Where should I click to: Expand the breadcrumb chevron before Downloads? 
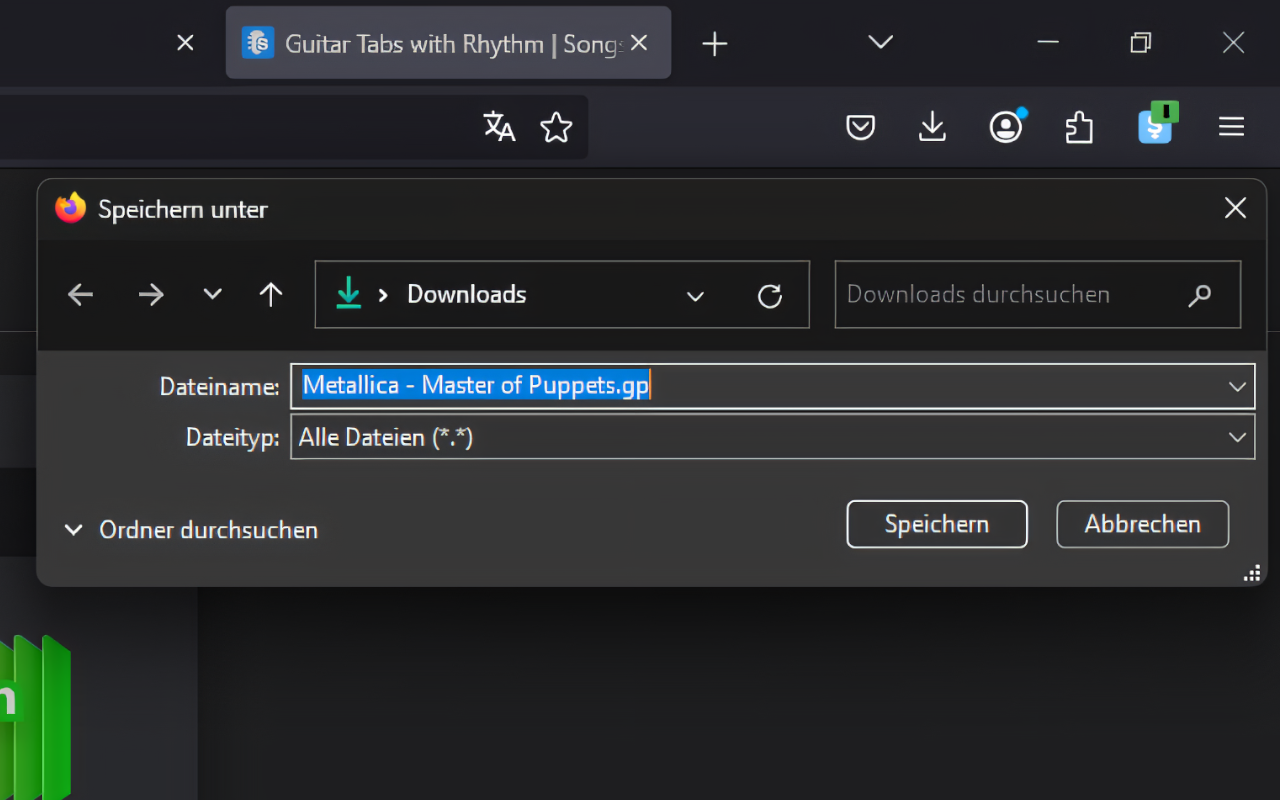[x=383, y=295]
